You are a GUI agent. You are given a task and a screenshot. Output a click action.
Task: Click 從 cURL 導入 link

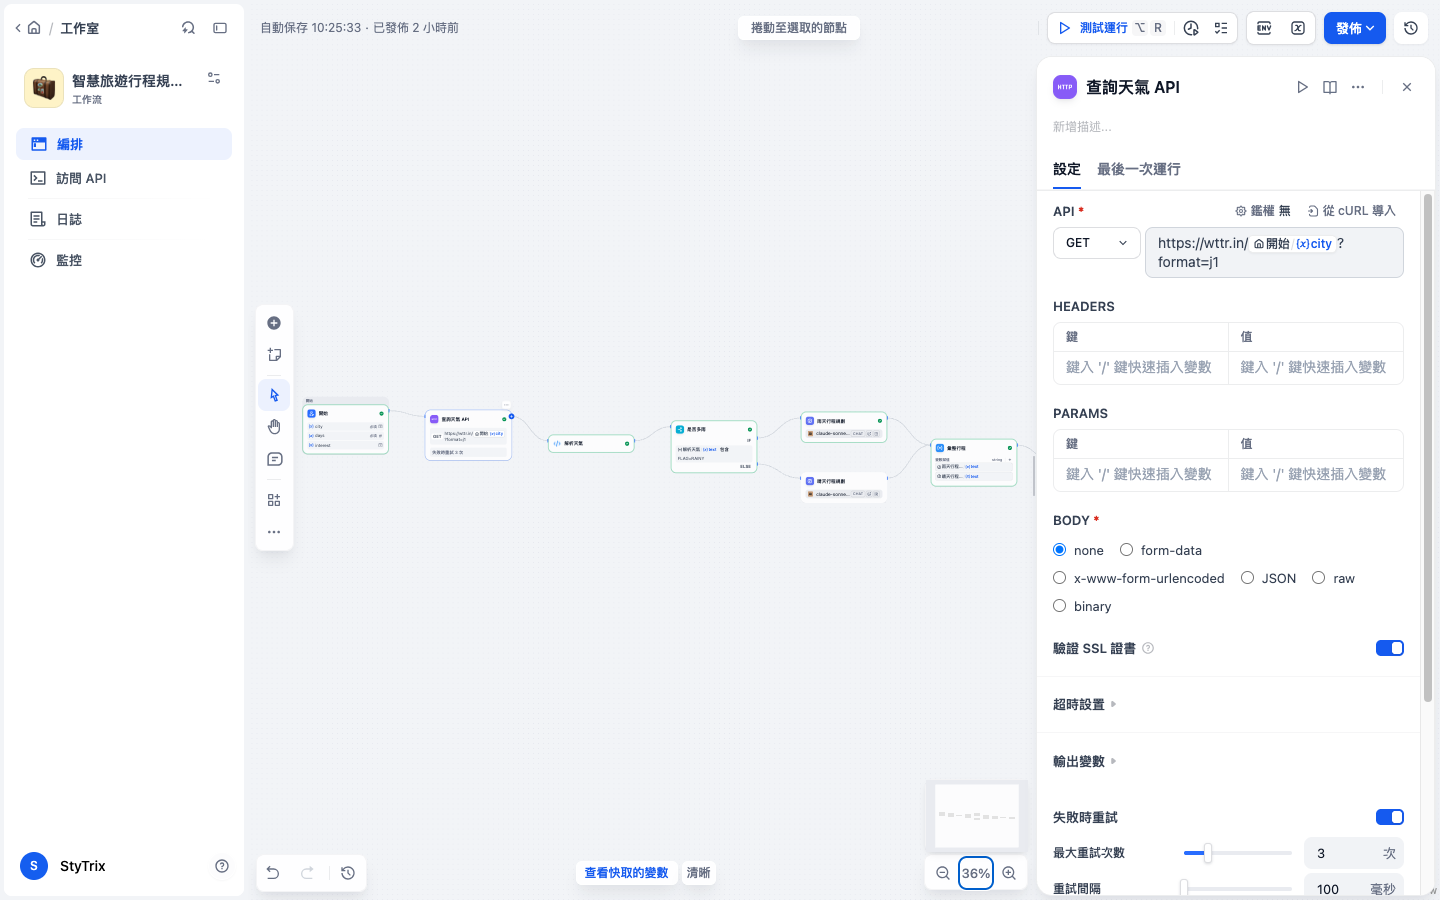click(1352, 211)
